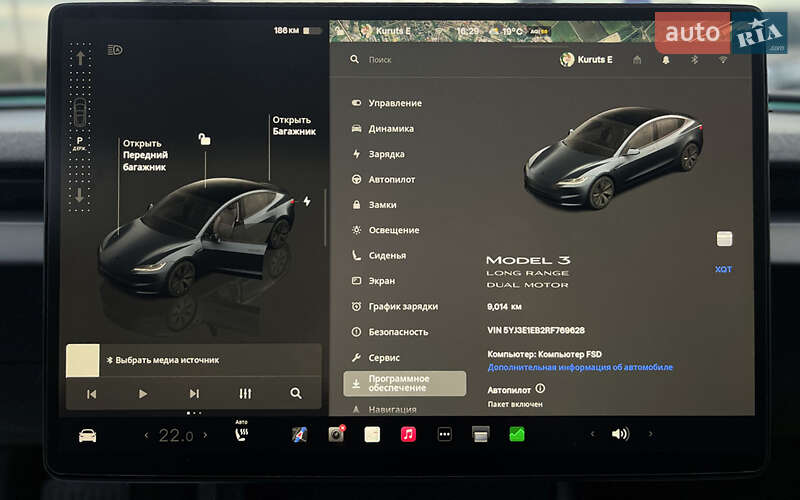Open the Сиденья settings
Screen dimensions: 800x500
click(379, 256)
